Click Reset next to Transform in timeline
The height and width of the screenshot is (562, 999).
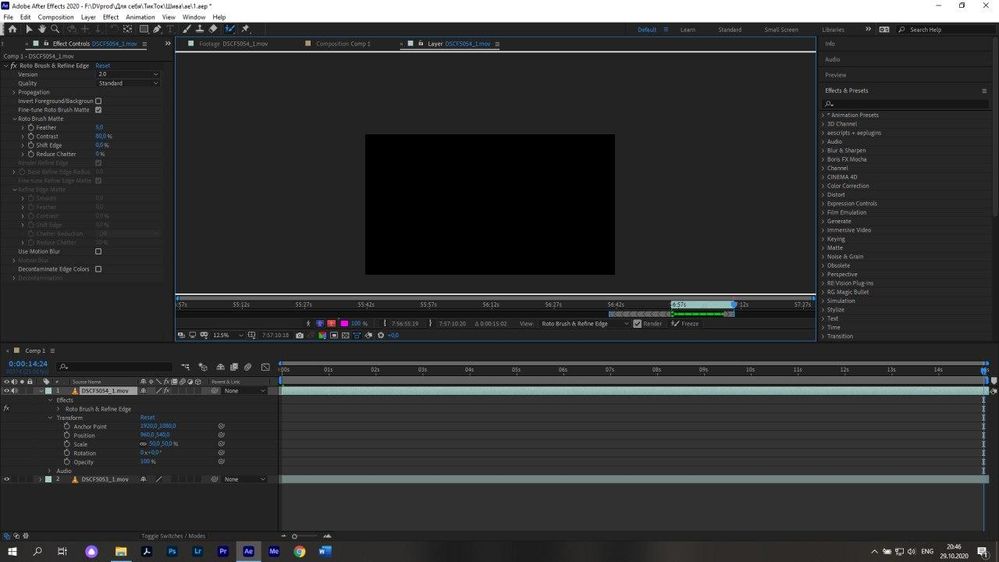click(x=147, y=418)
